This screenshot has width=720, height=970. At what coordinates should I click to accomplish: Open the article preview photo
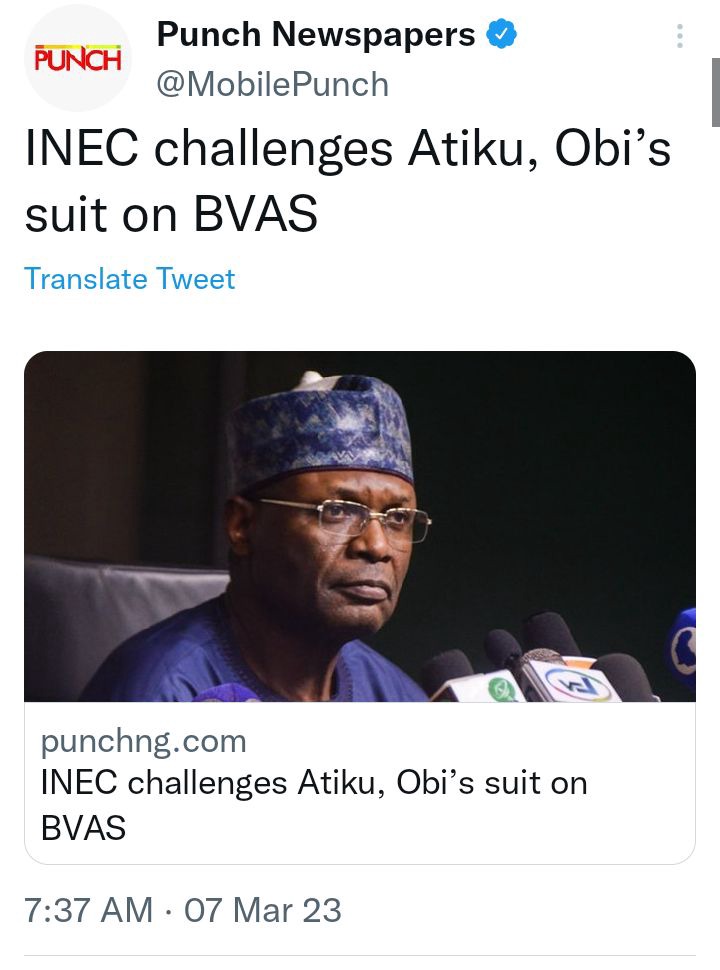(x=360, y=526)
